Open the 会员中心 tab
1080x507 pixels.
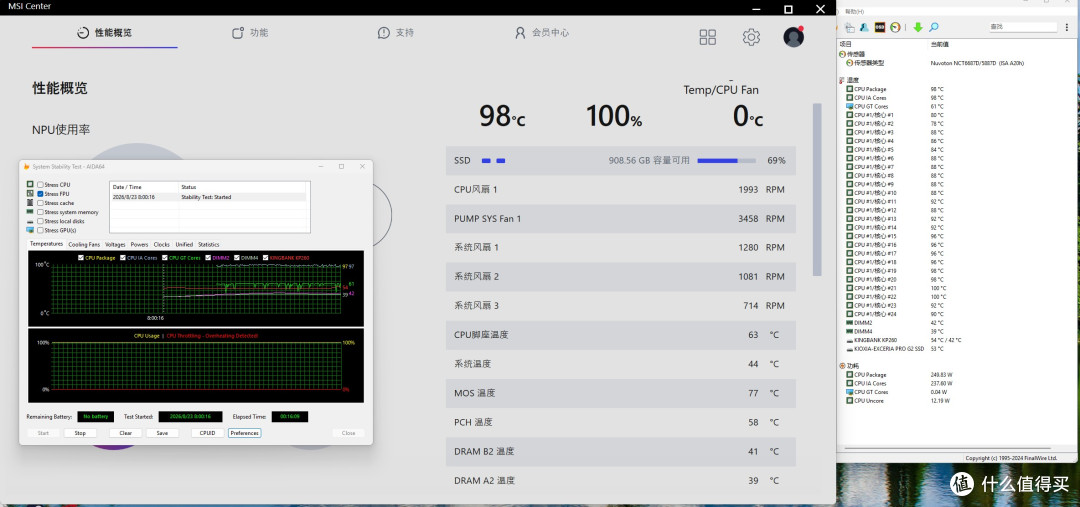coord(542,33)
